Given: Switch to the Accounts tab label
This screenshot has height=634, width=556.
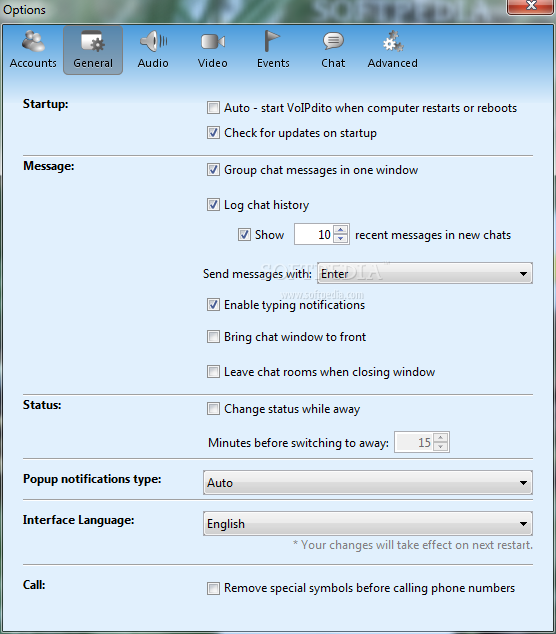Looking at the screenshot, I should pos(33,63).
